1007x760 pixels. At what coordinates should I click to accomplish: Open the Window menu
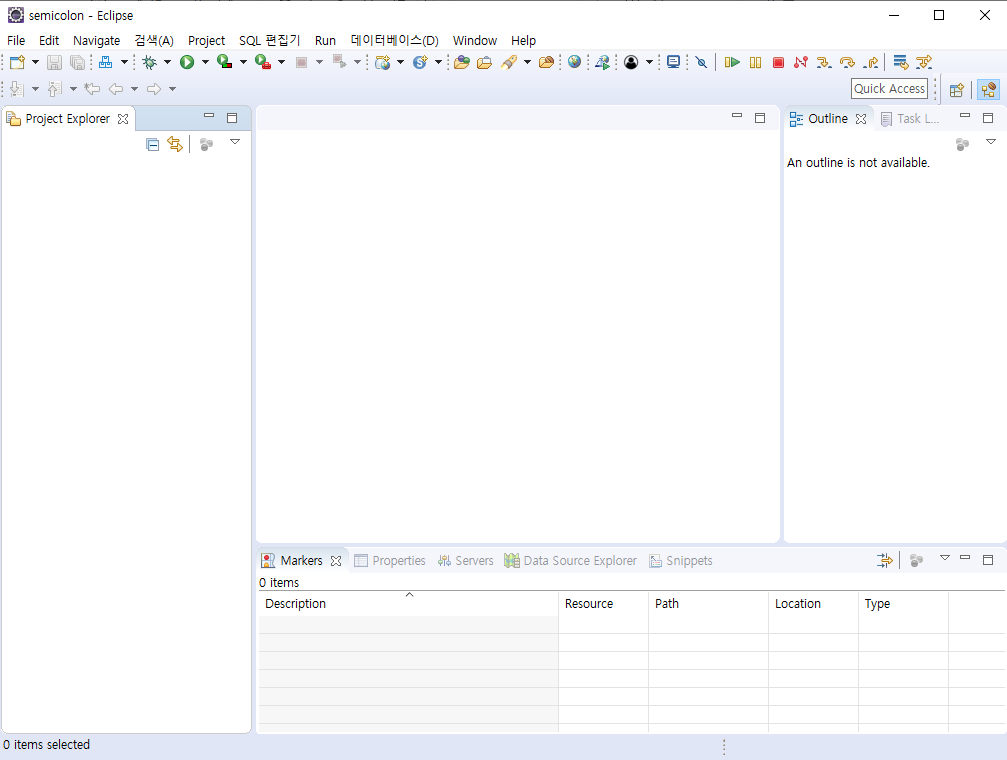click(x=475, y=40)
